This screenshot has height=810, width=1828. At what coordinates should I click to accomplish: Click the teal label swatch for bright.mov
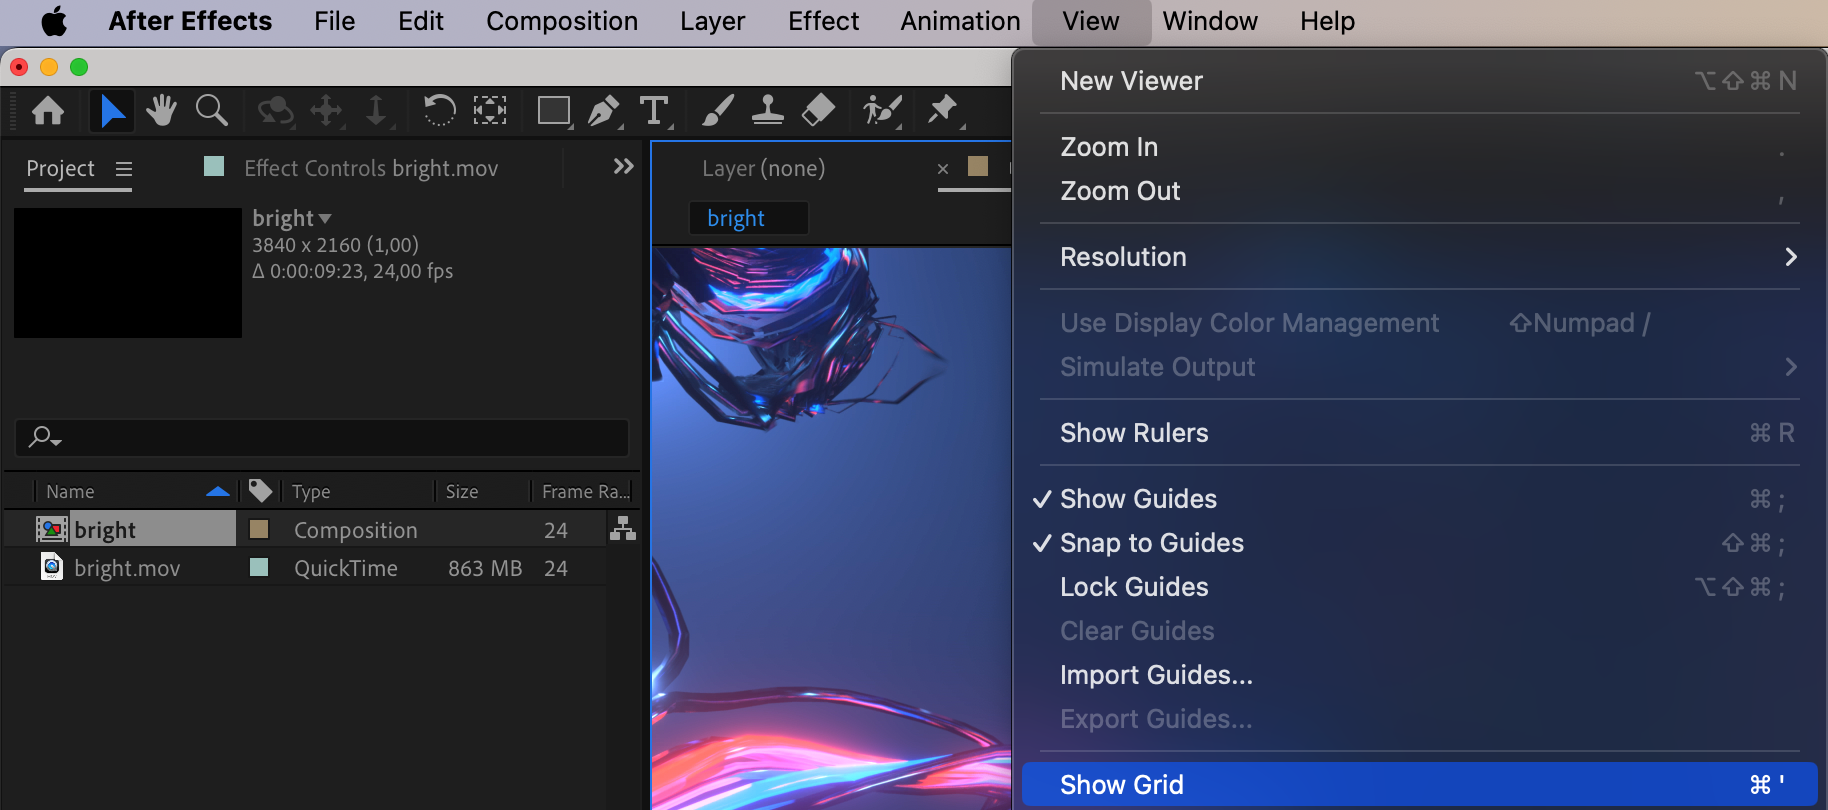(259, 567)
